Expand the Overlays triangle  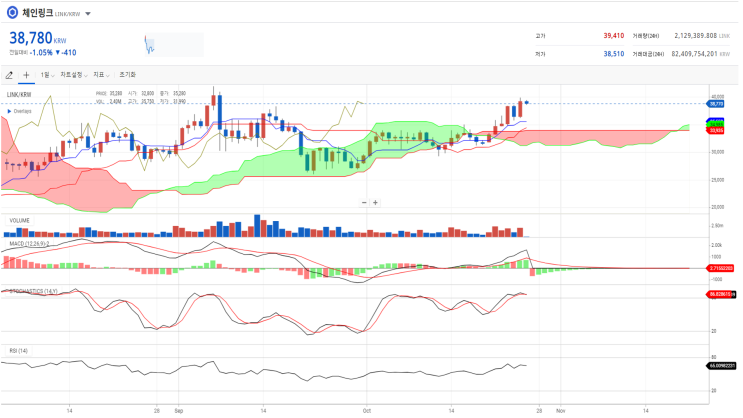(x=9, y=111)
